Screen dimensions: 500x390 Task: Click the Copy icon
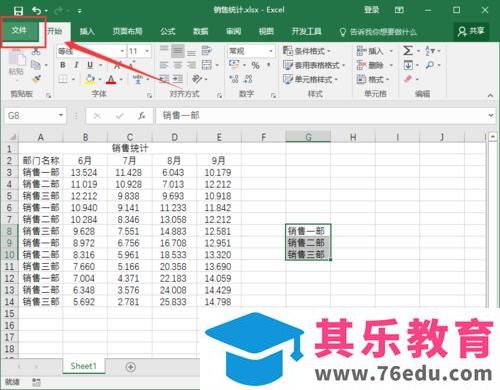click(36, 65)
